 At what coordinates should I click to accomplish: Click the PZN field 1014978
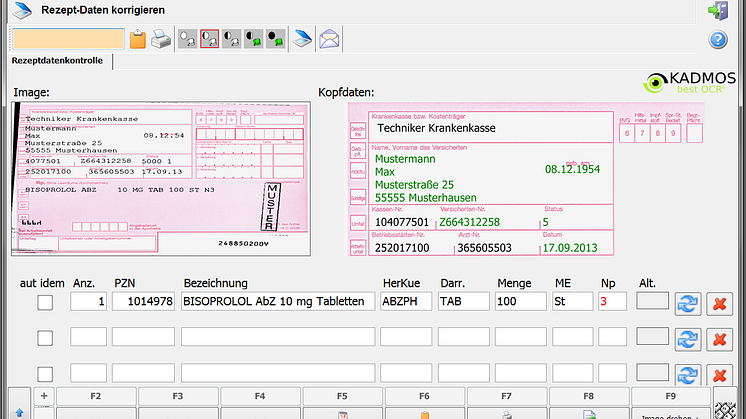point(143,302)
